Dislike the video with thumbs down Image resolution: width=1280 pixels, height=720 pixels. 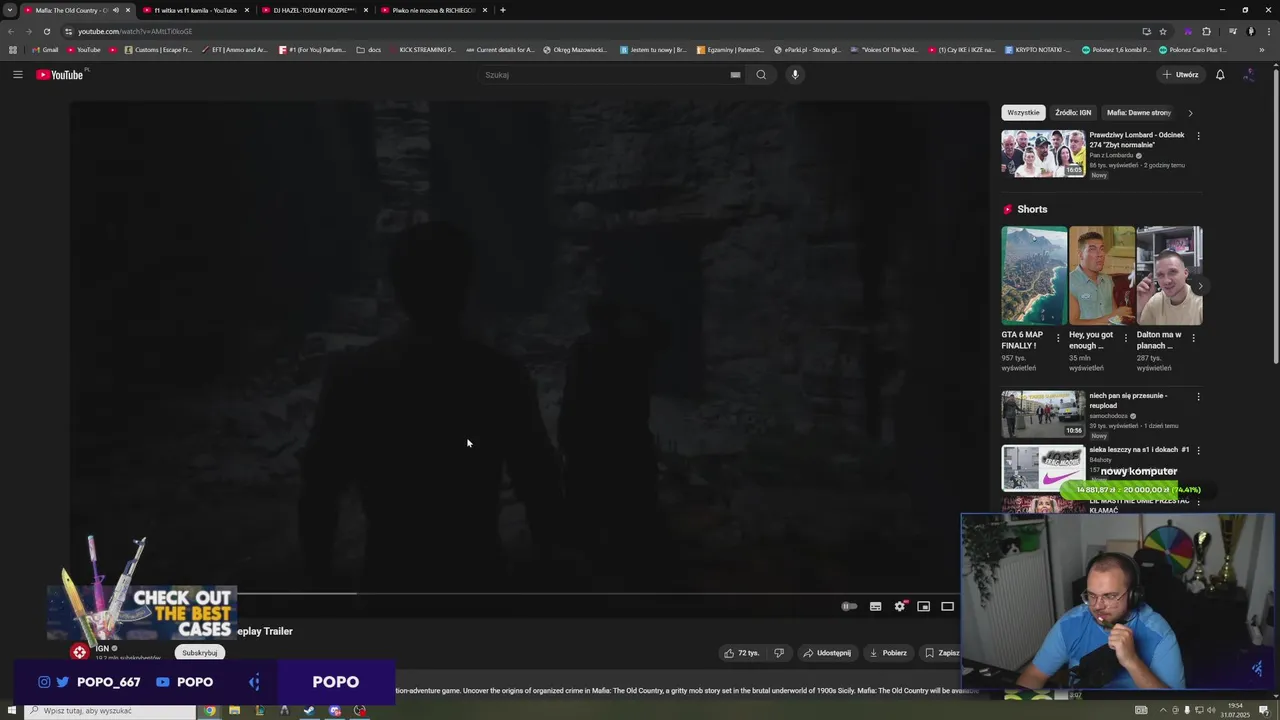click(779, 653)
